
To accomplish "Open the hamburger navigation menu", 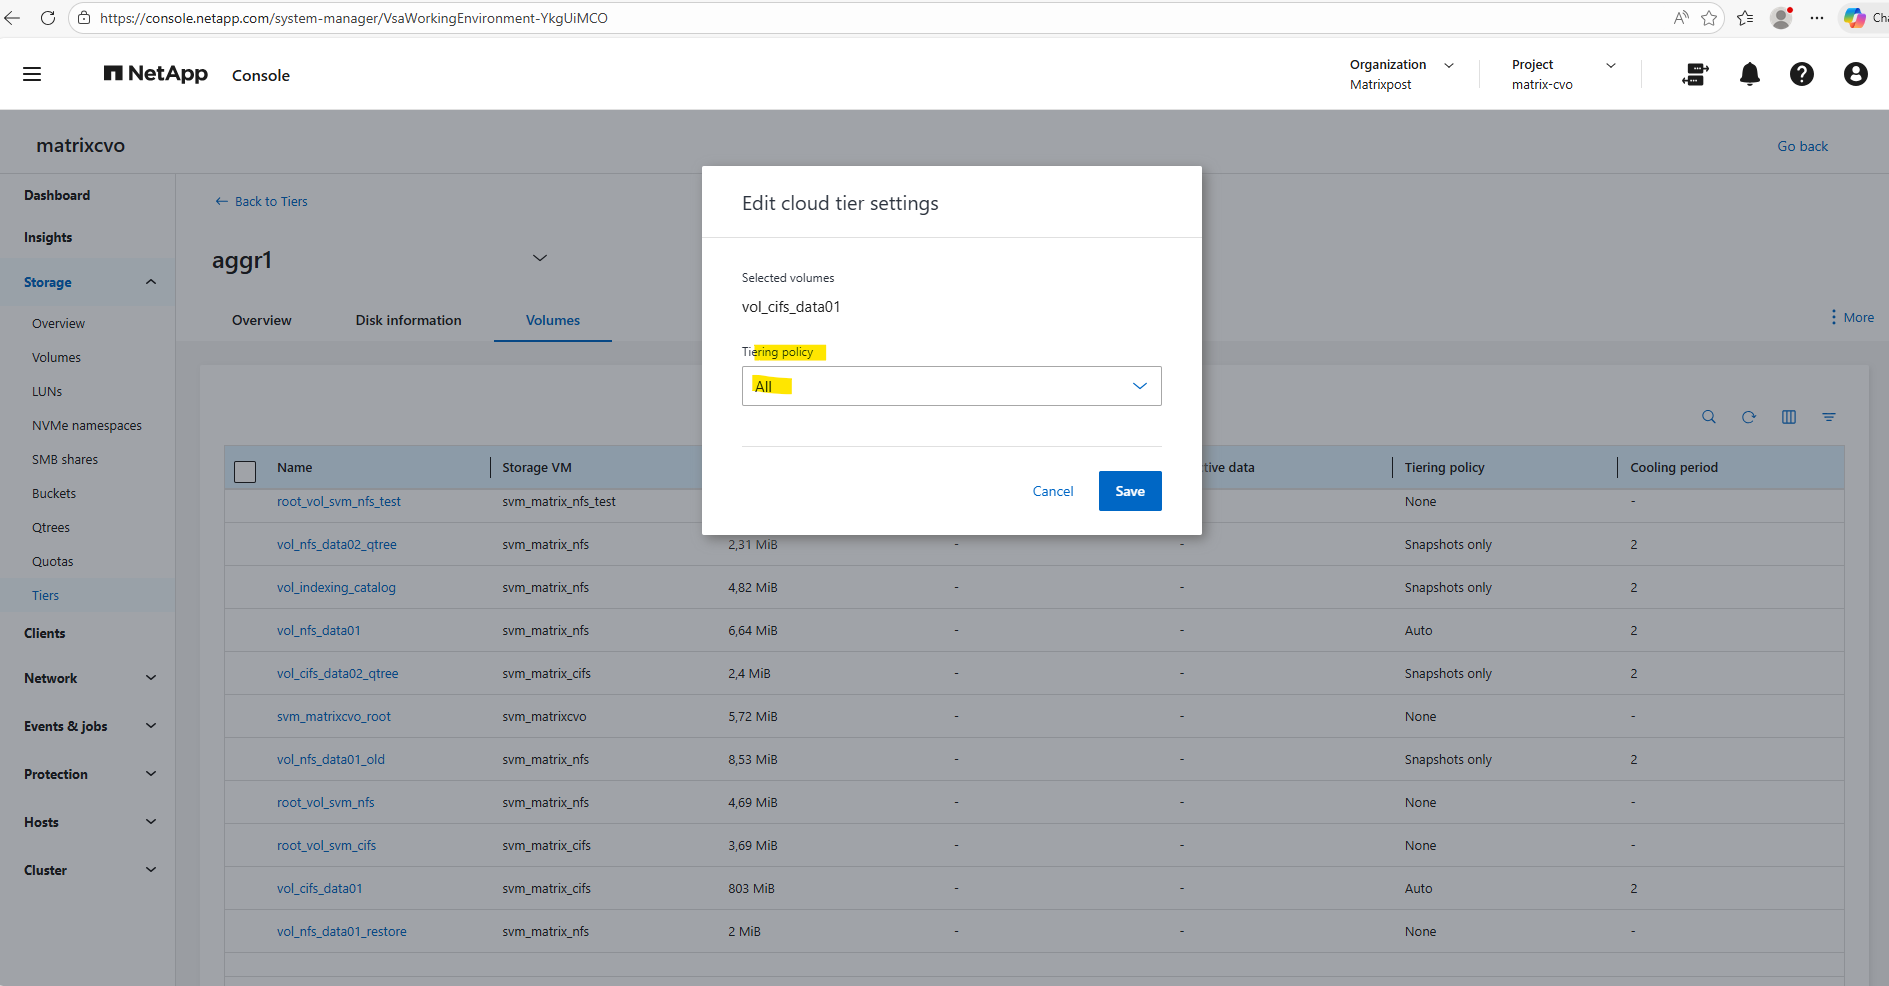I will (32, 74).
